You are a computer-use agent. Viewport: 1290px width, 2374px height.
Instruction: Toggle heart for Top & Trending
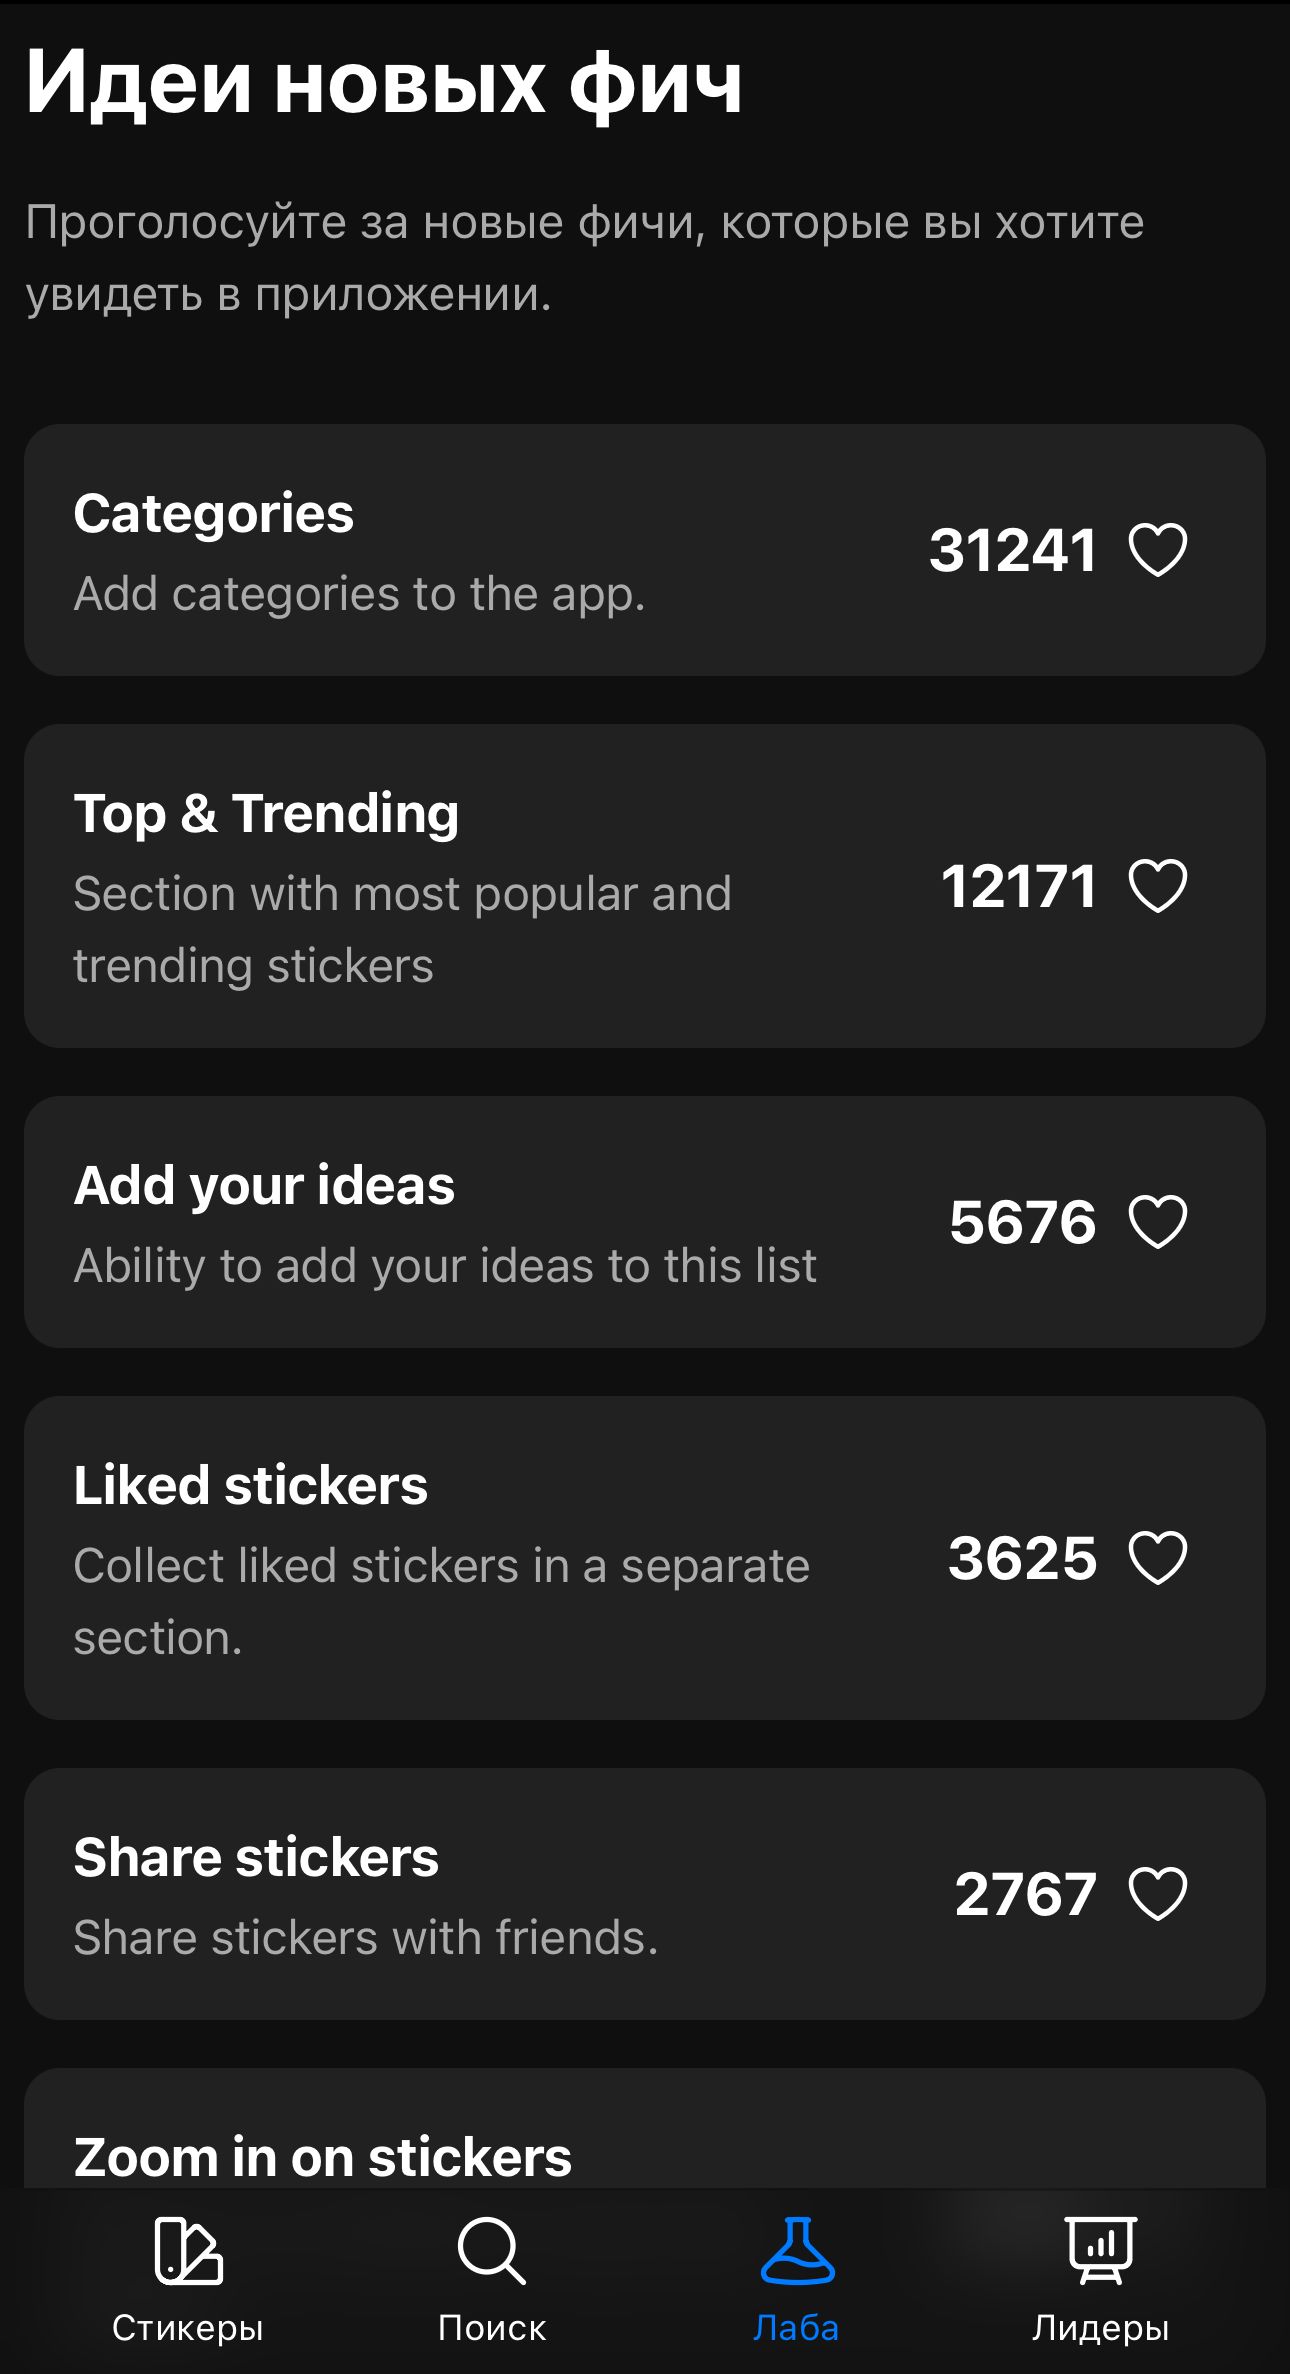point(1157,886)
